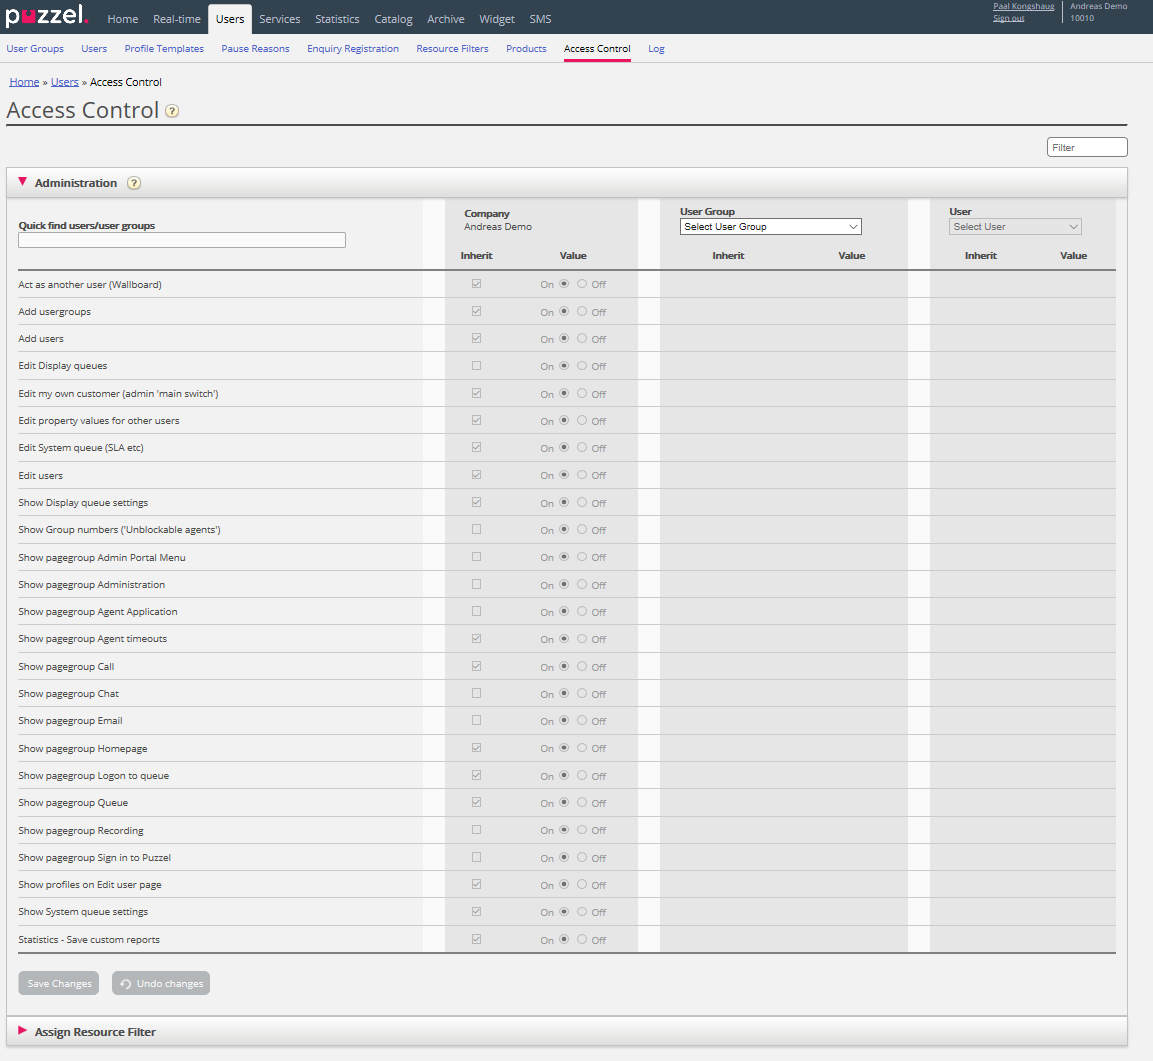Click the Puzzel logo
Screen dimensions: 1153x1061
pyautogui.click(x=47, y=17)
